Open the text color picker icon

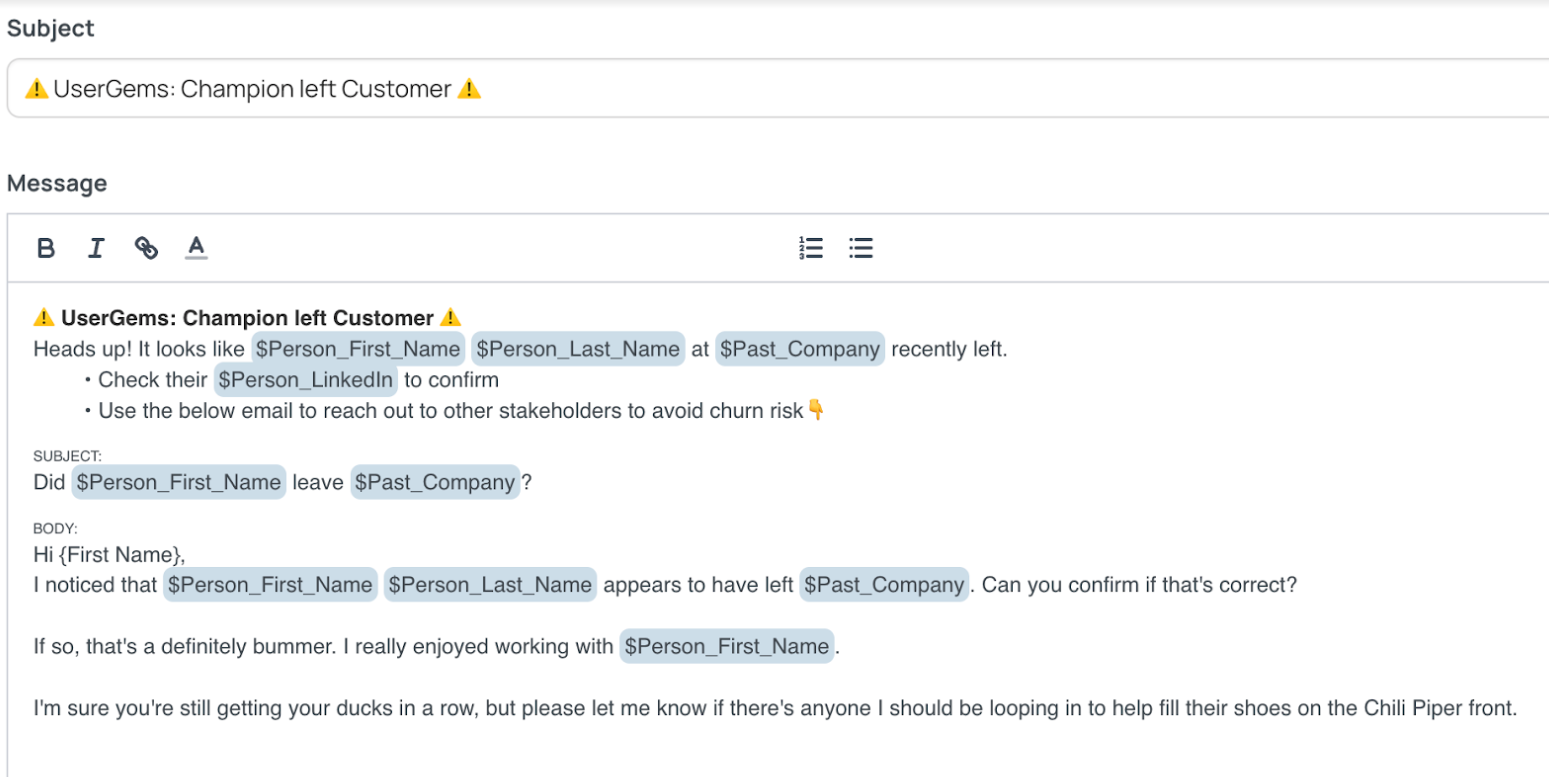click(196, 247)
